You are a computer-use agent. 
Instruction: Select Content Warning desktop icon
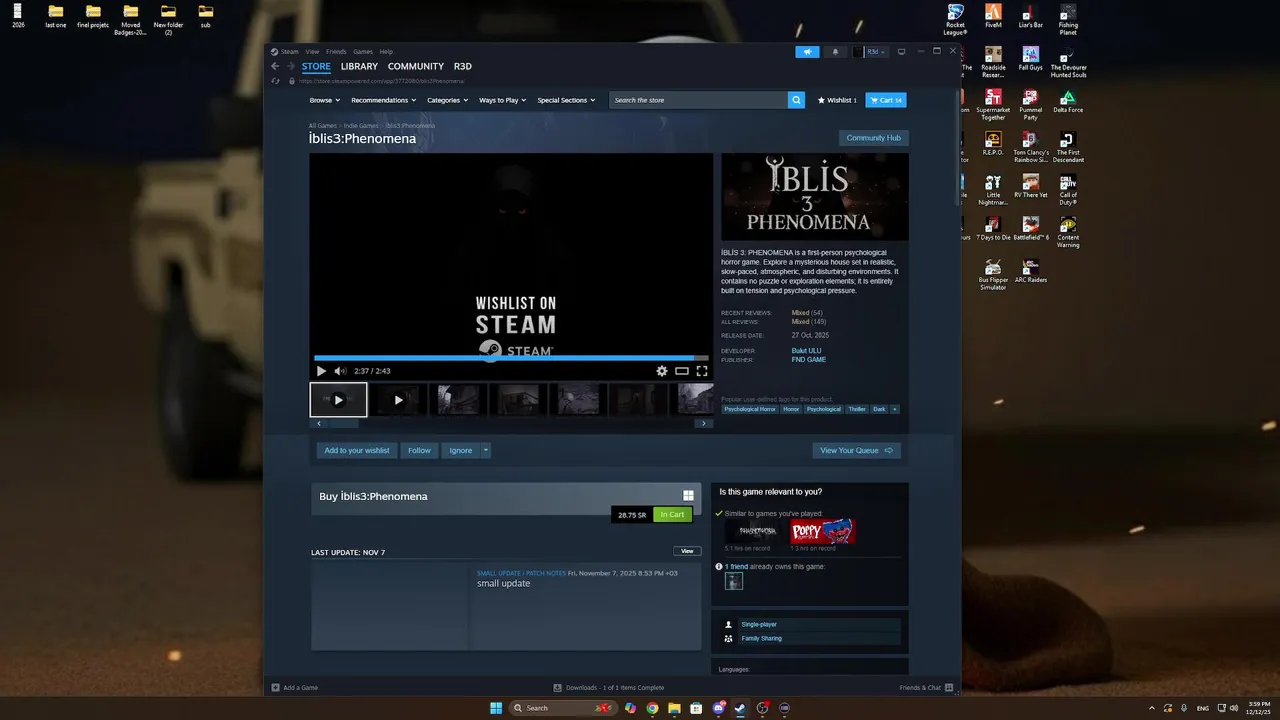click(x=1068, y=232)
